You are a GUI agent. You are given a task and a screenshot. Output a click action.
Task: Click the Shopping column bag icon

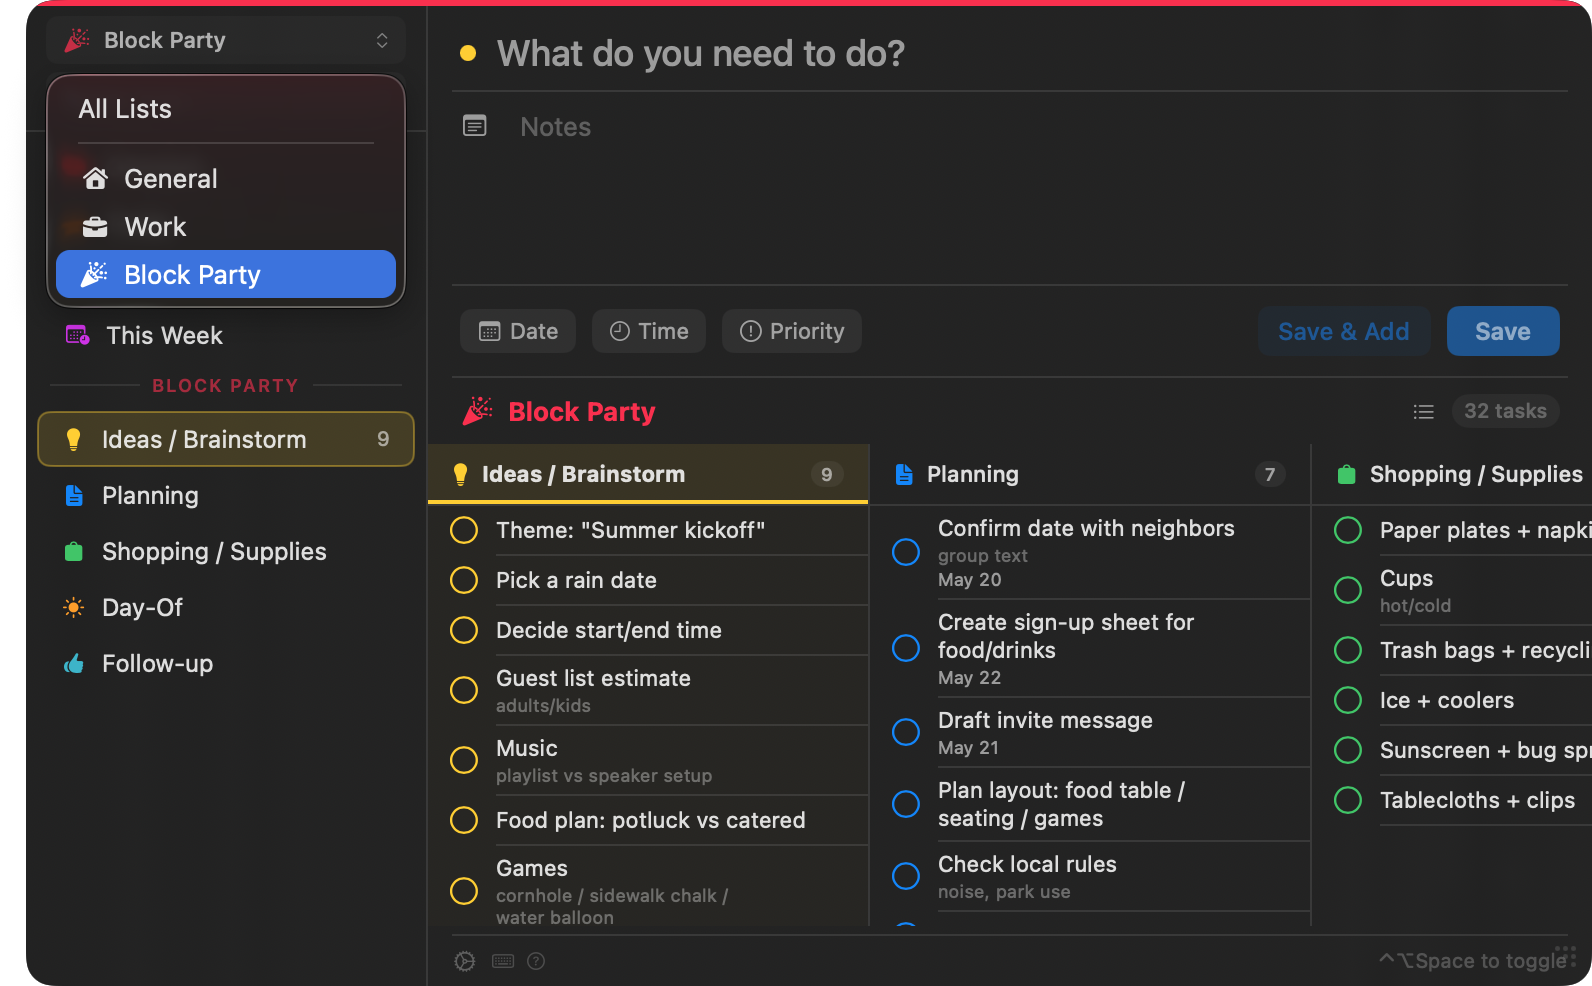pos(1347,474)
